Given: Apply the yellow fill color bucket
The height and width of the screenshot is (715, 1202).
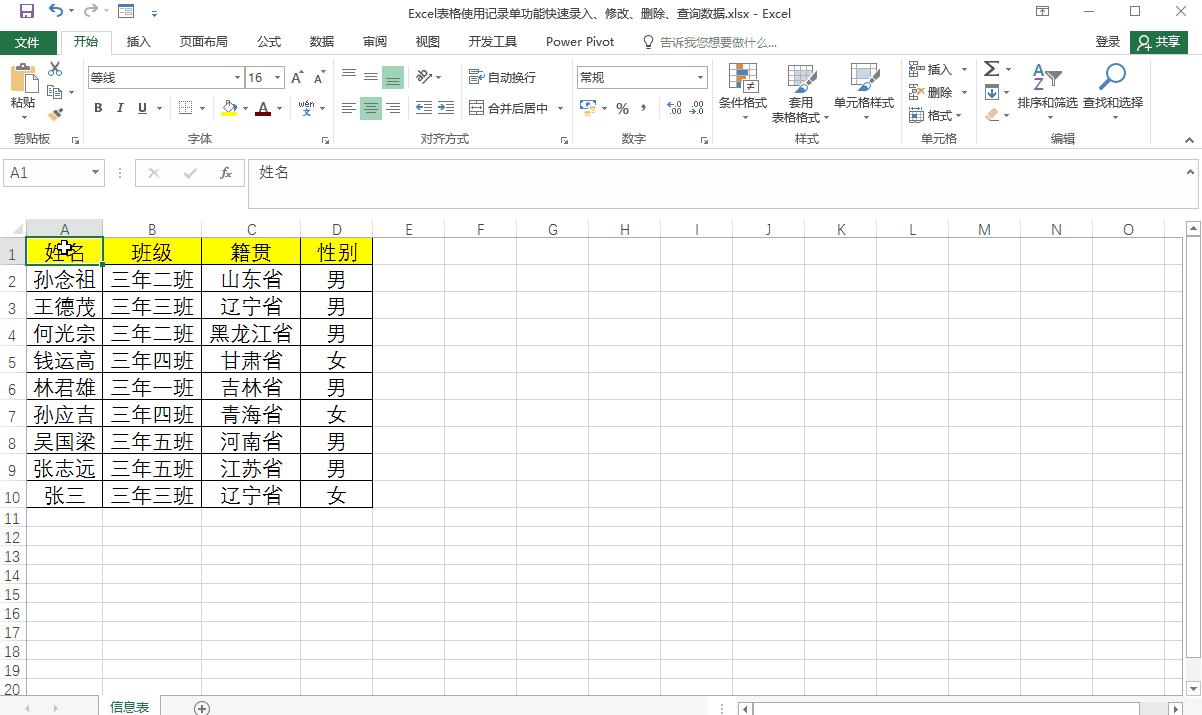Looking at the screenshot, I should [x=229, y=108].
